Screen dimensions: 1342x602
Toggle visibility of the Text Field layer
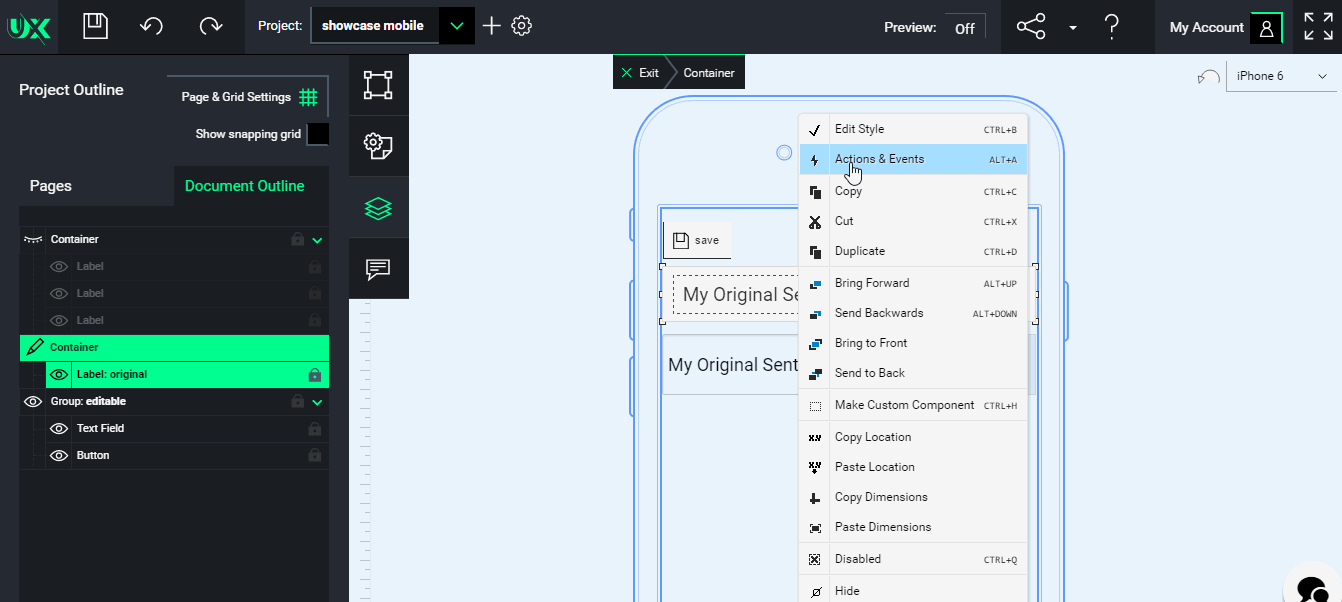click(59, 428)
